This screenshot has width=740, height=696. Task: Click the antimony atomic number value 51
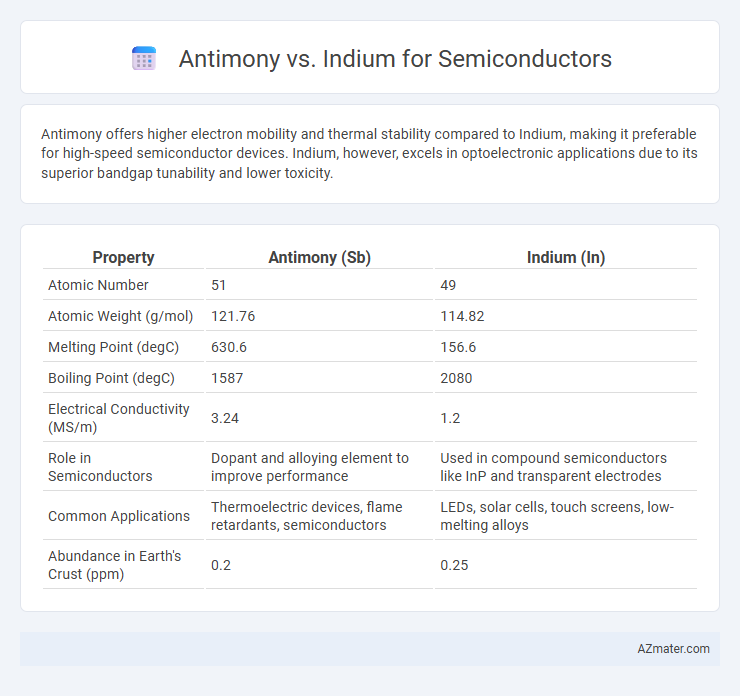219,285
